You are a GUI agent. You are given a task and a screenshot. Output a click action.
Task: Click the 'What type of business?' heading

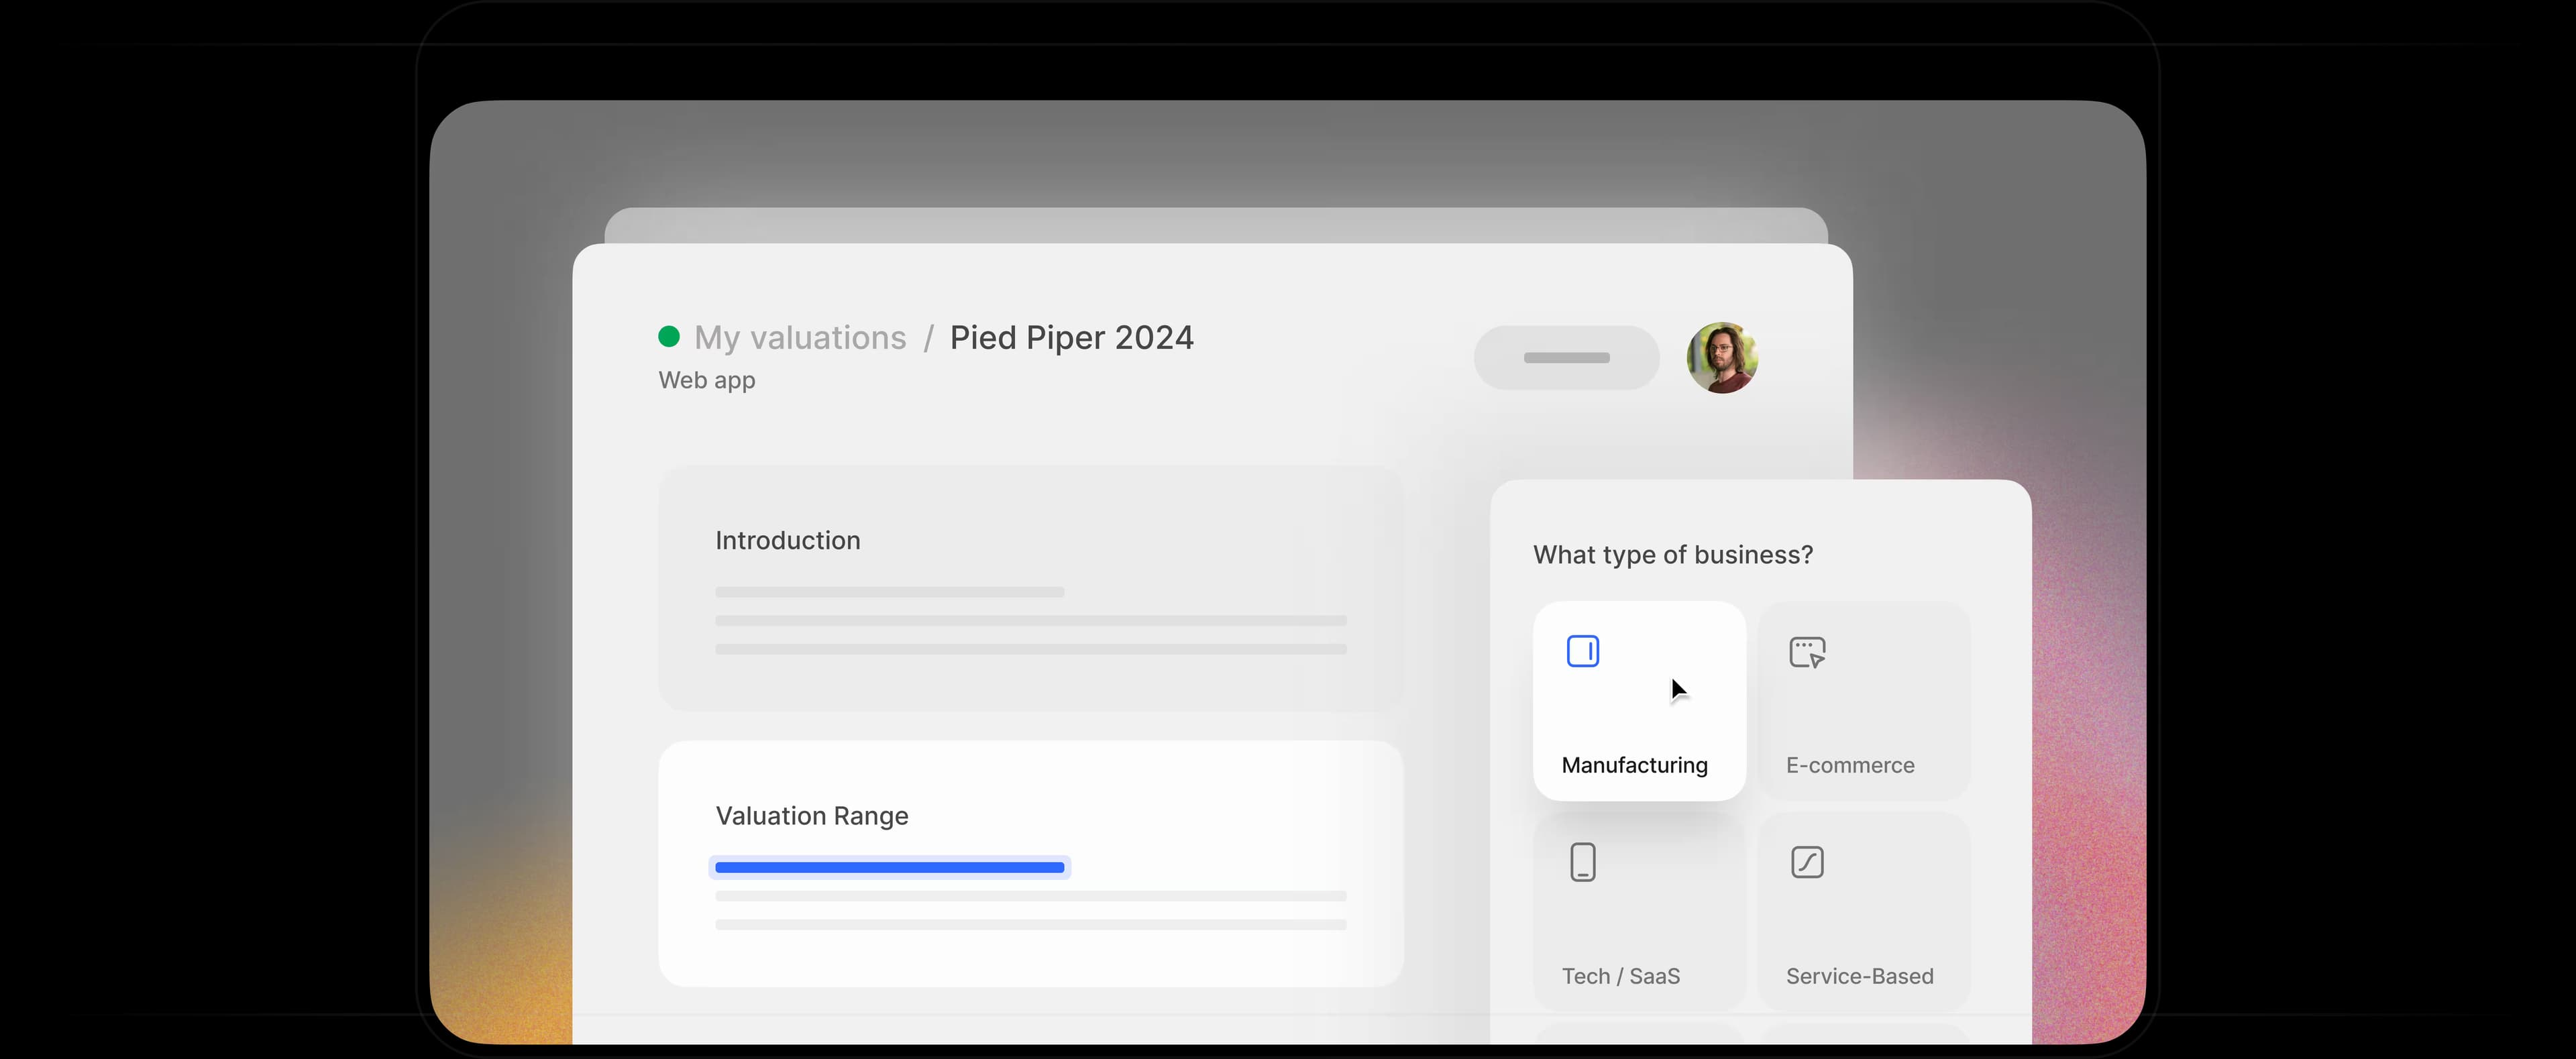coord(1673,555)
